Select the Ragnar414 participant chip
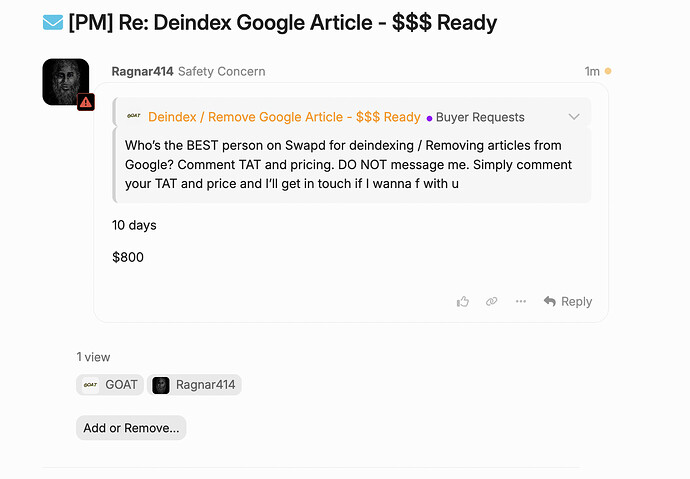Screen dimensions: 690x479 (x=195, y=385)
